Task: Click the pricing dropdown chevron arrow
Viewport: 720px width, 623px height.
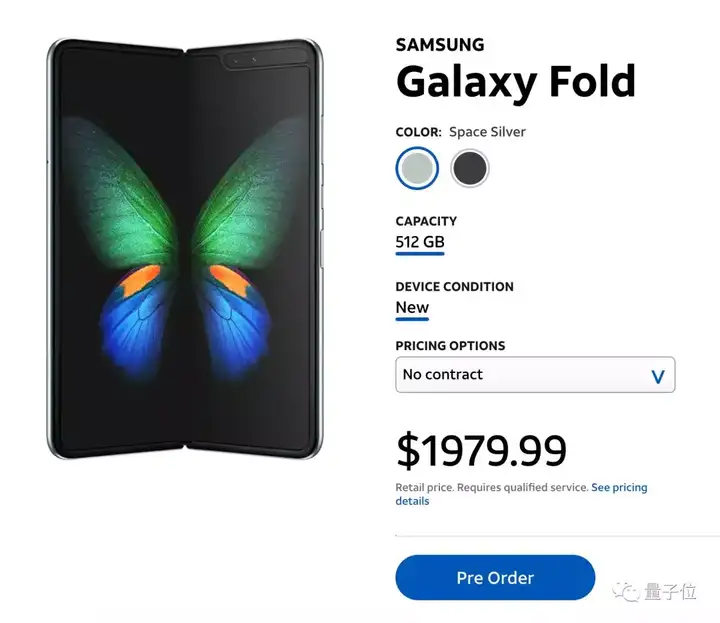Action: point(657,376)
